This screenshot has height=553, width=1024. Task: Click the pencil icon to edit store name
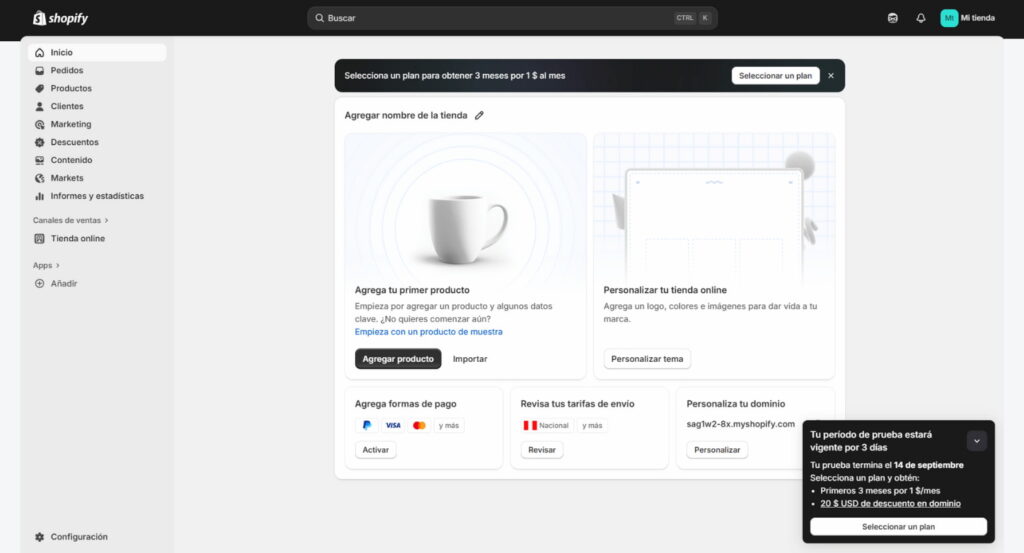(479, 115)
